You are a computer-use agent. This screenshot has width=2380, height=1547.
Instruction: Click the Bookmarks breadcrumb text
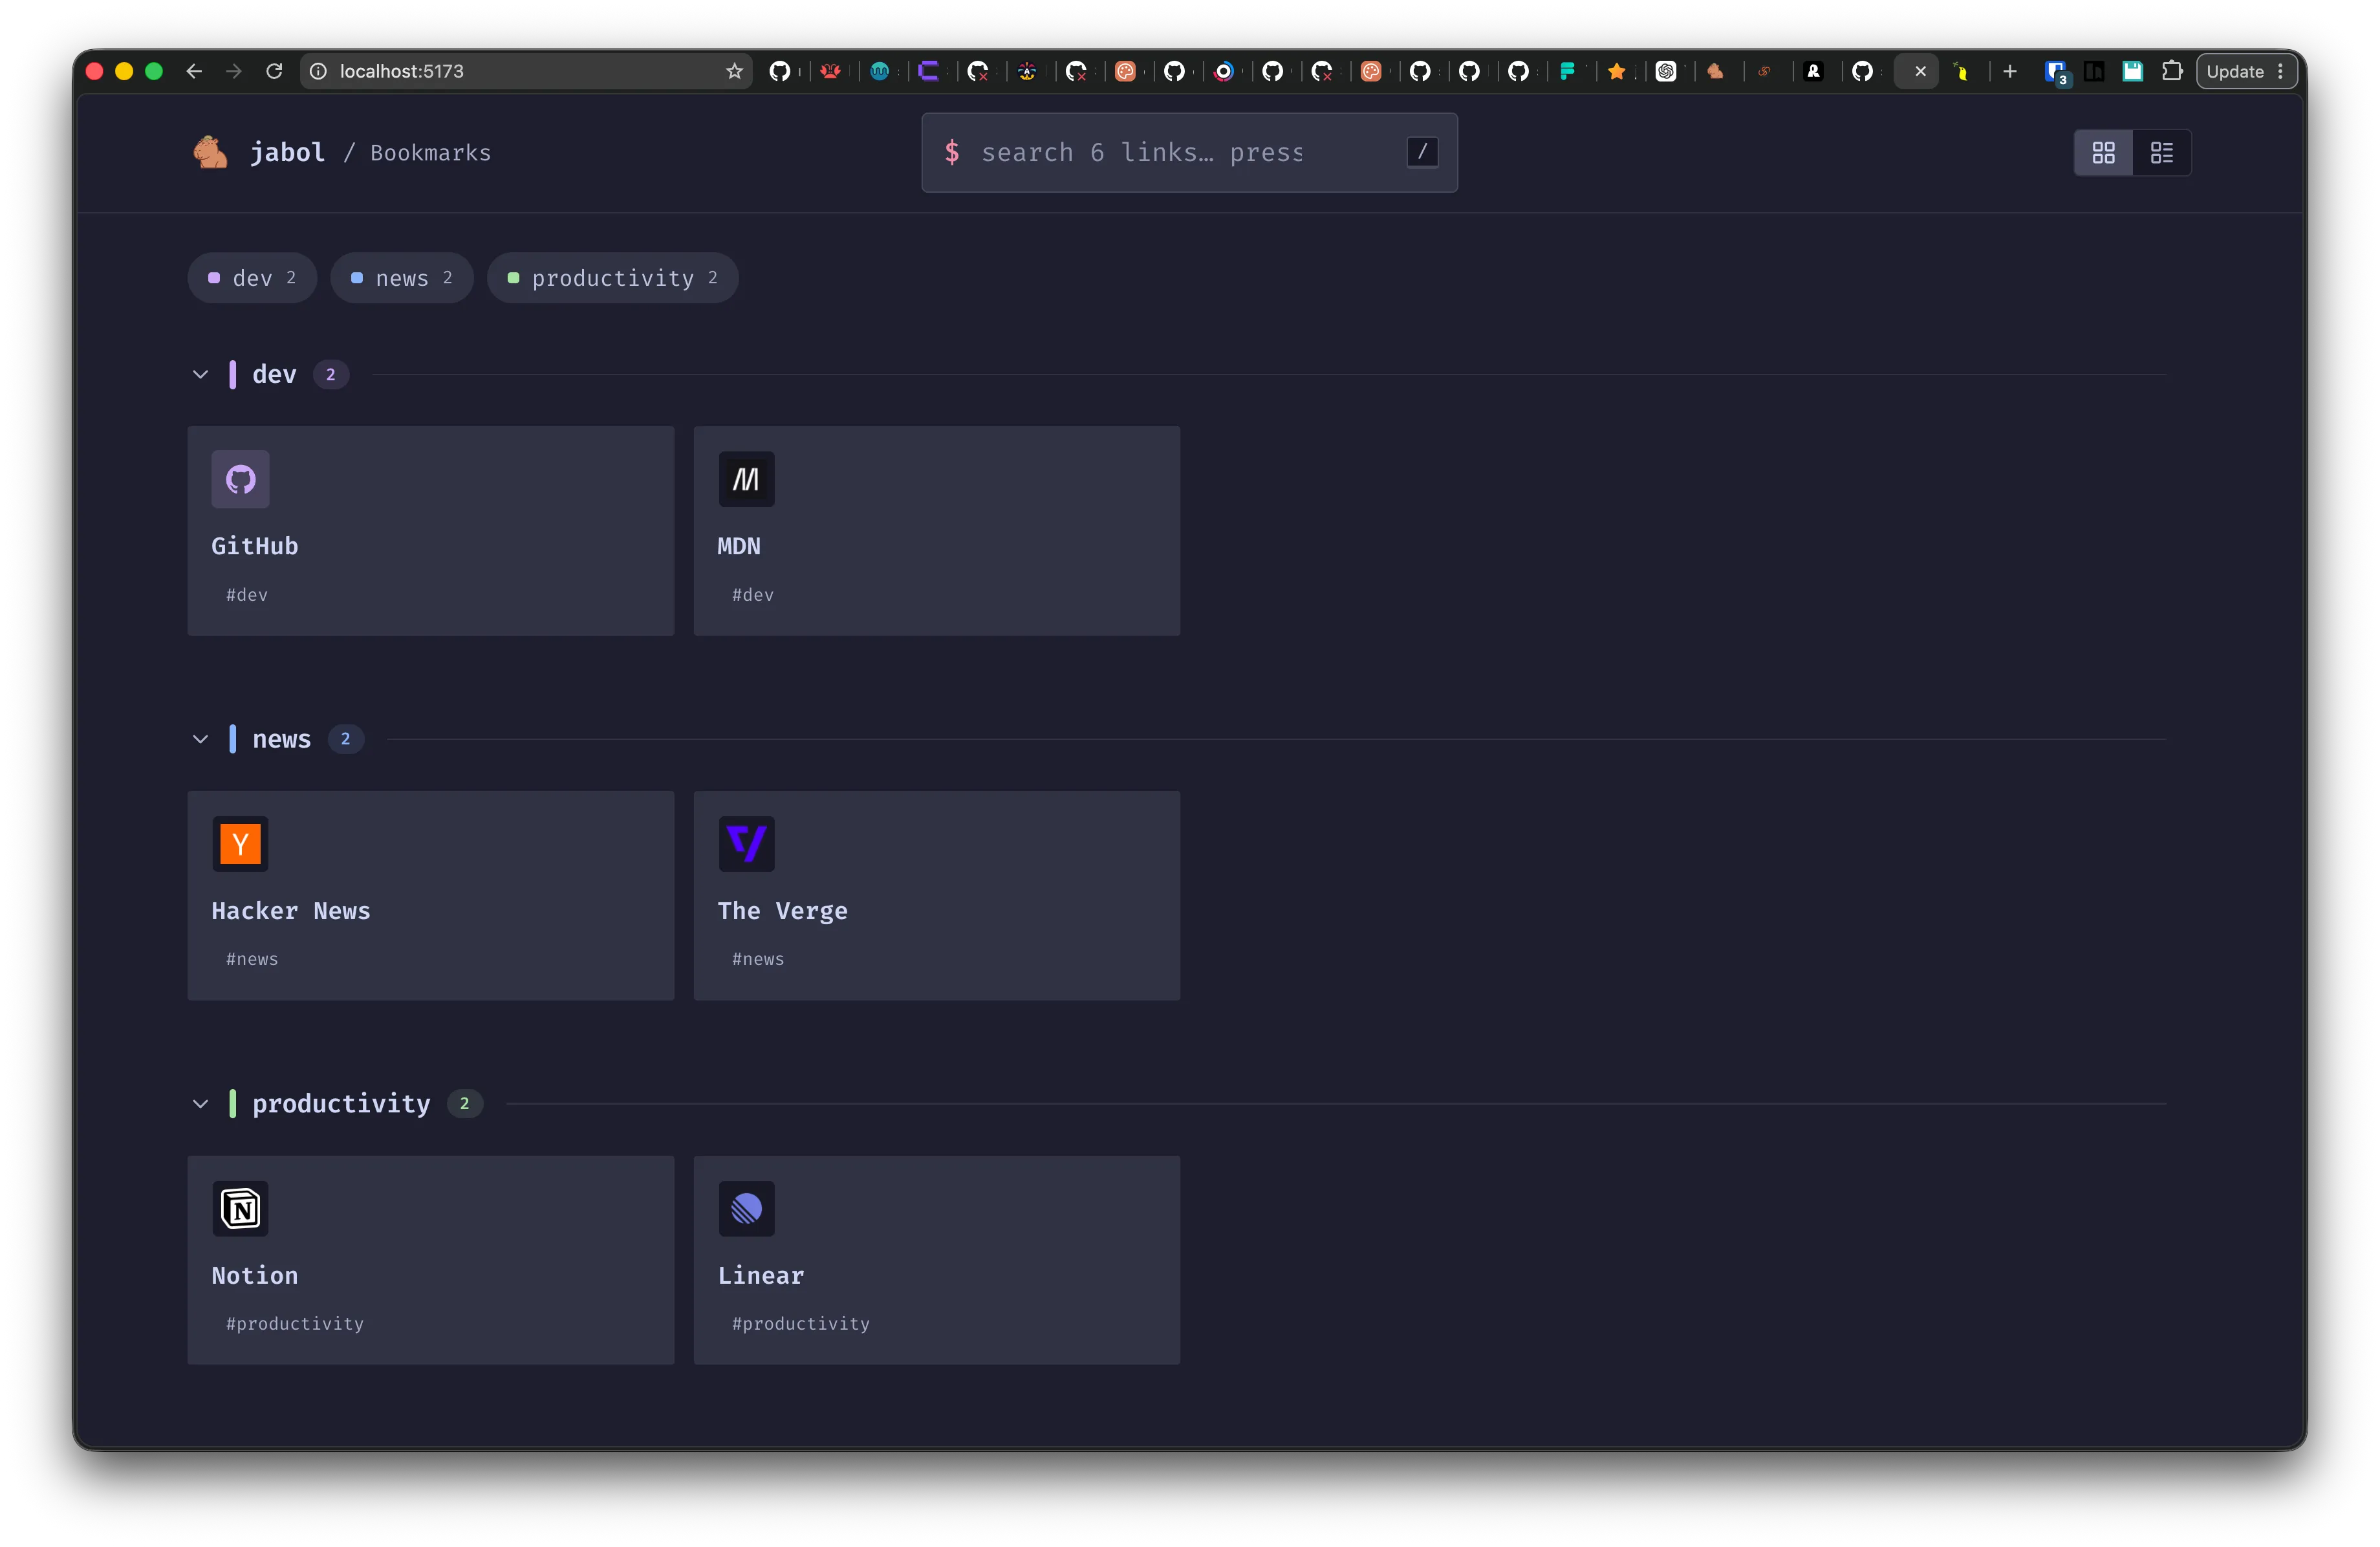click(431, 153)
